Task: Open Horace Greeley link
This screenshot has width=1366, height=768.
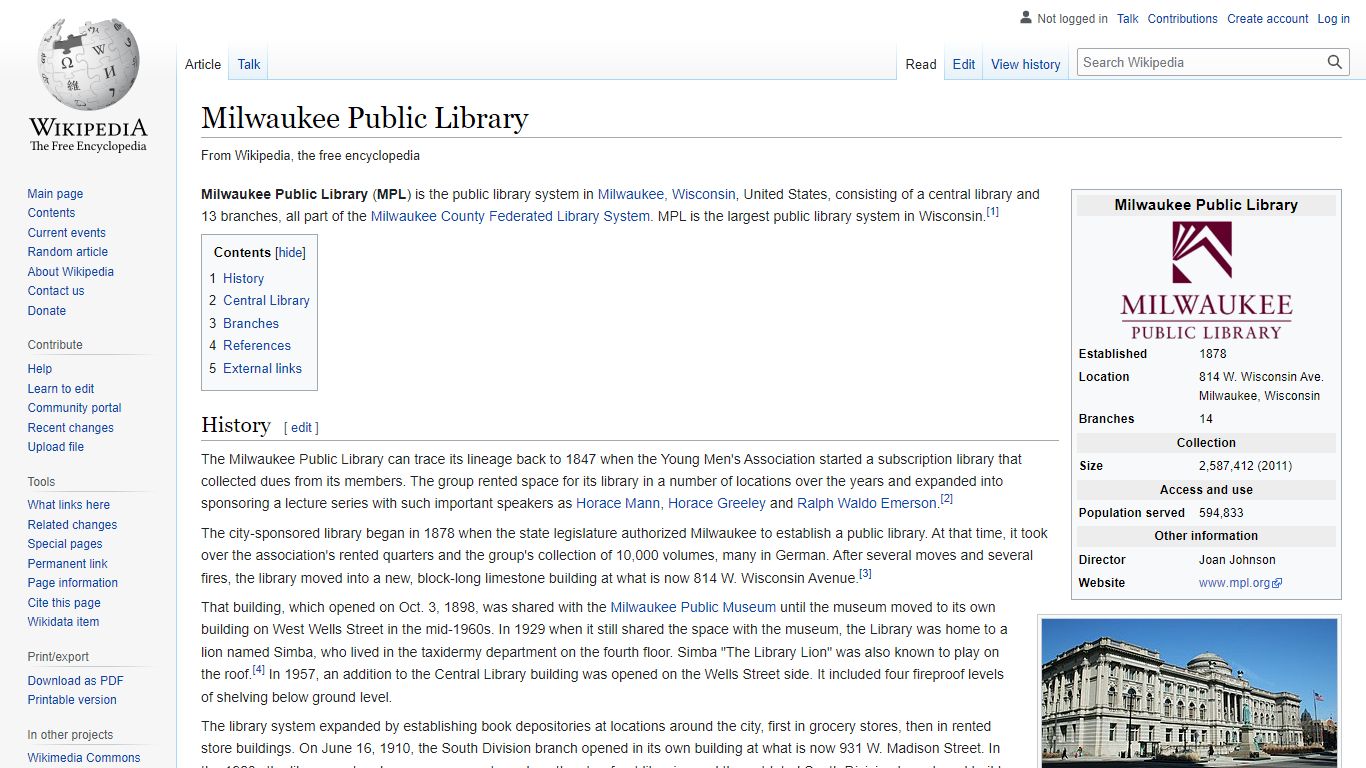Action: 717,503
